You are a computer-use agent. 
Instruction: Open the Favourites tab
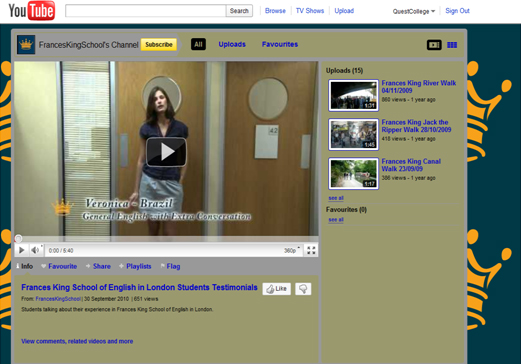pyautogui.click(x=280, y=44)
